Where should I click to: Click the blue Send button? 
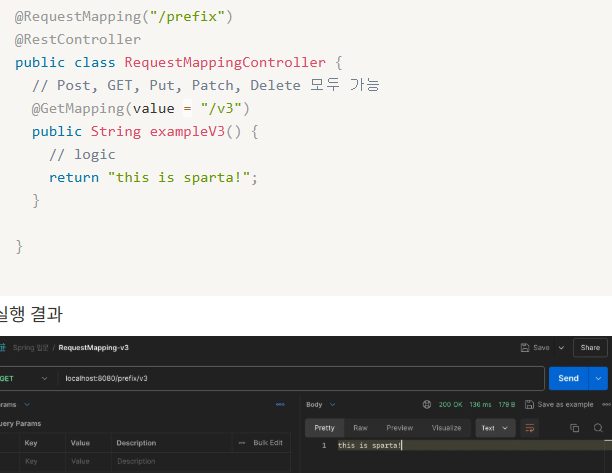click(568, 378)
